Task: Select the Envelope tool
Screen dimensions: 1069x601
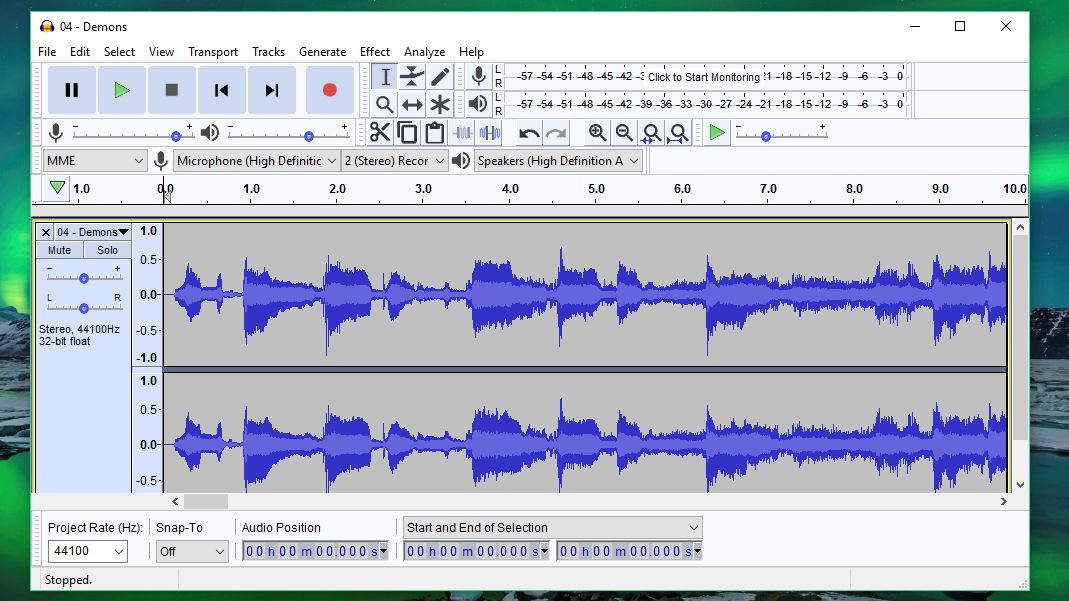Action: click(414, 76)
